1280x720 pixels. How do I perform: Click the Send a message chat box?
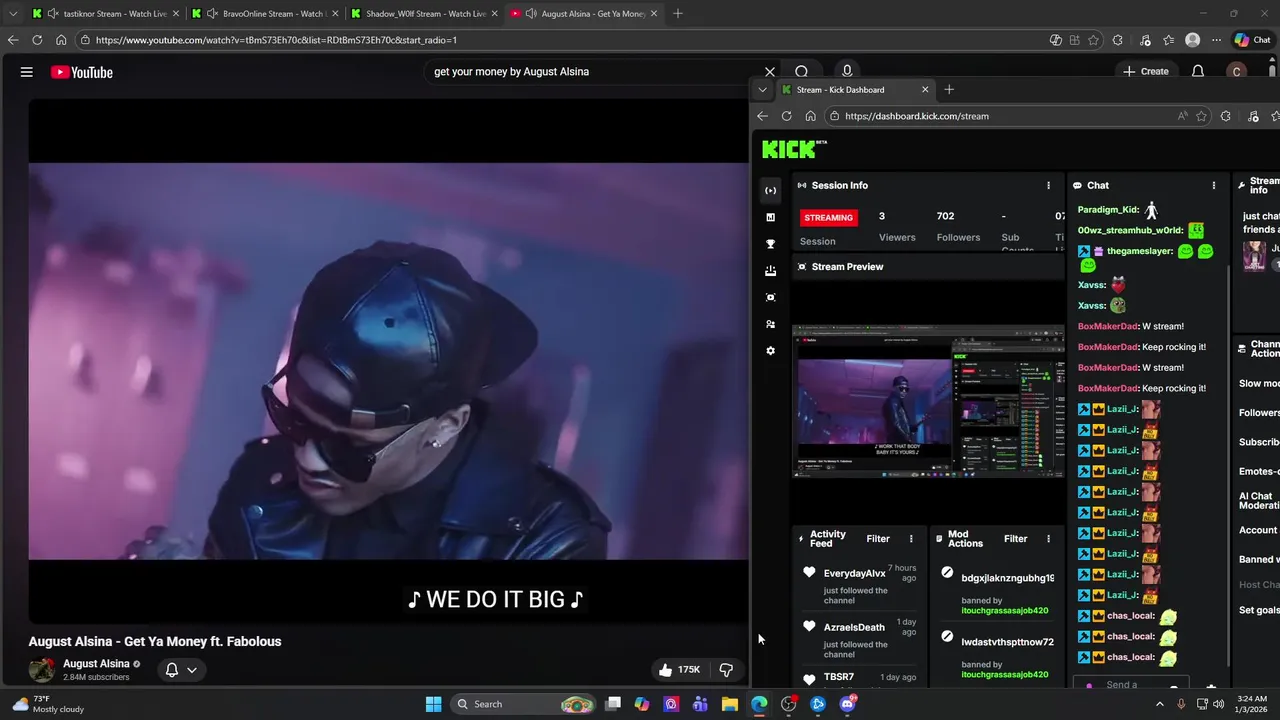tap(1130, 685)
